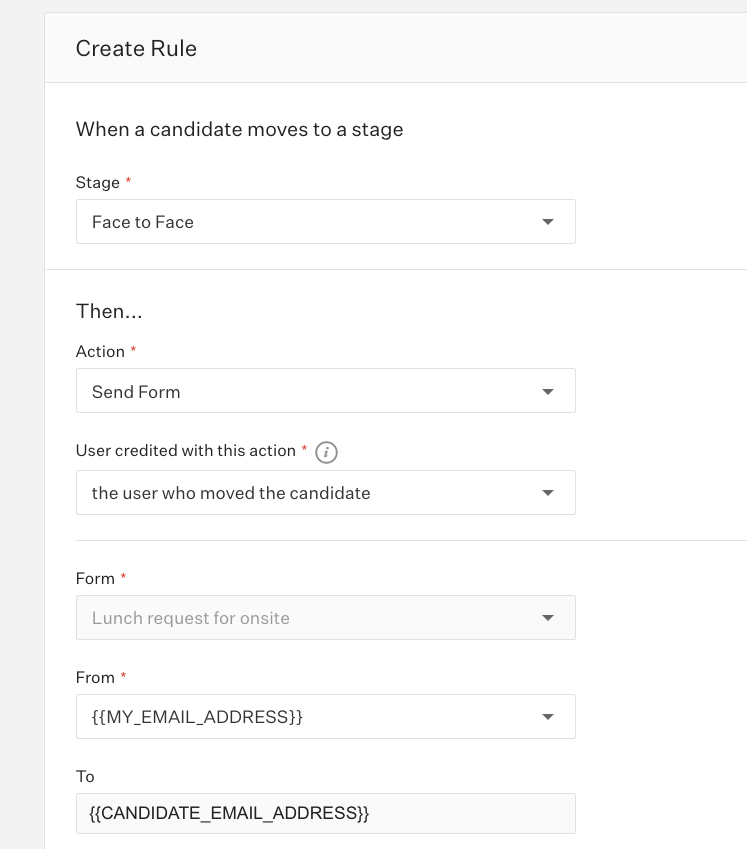
Task: Select the 'Face to Face' stage value
Action: (143, 222)
